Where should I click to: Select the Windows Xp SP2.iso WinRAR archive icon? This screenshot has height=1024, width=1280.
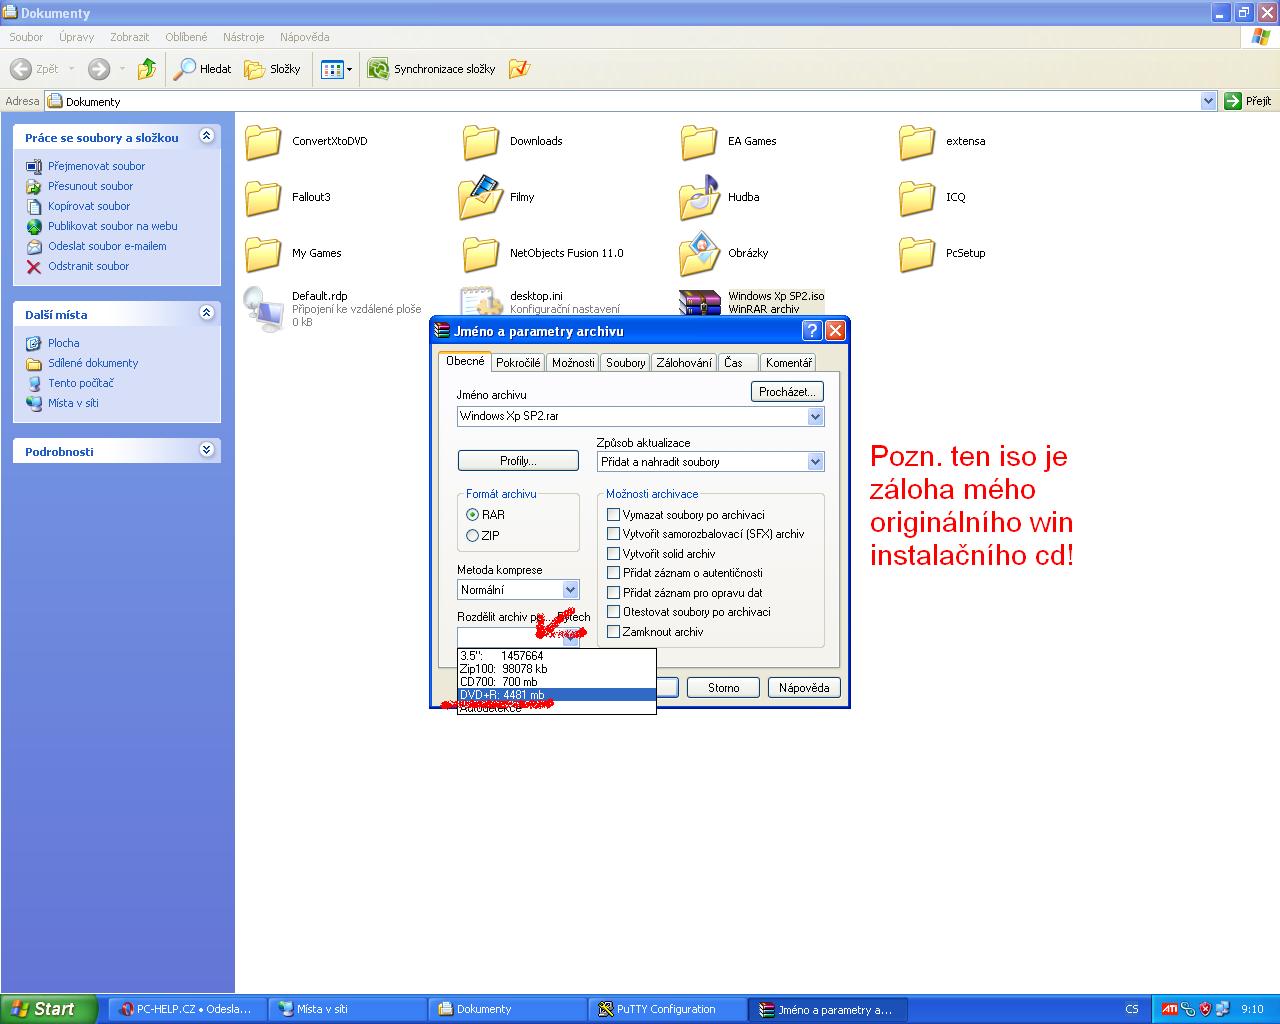pos(700,302)
